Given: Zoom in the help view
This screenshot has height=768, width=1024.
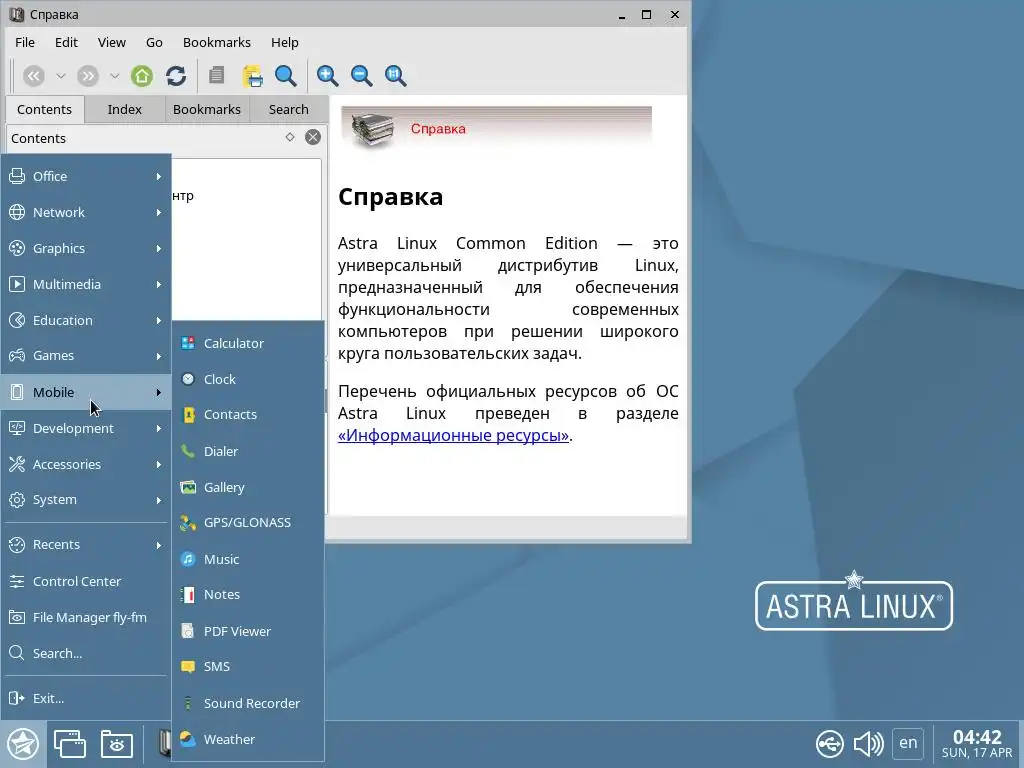Looking at the screenshot, I should pyautogui.click(x=327, y=76).
